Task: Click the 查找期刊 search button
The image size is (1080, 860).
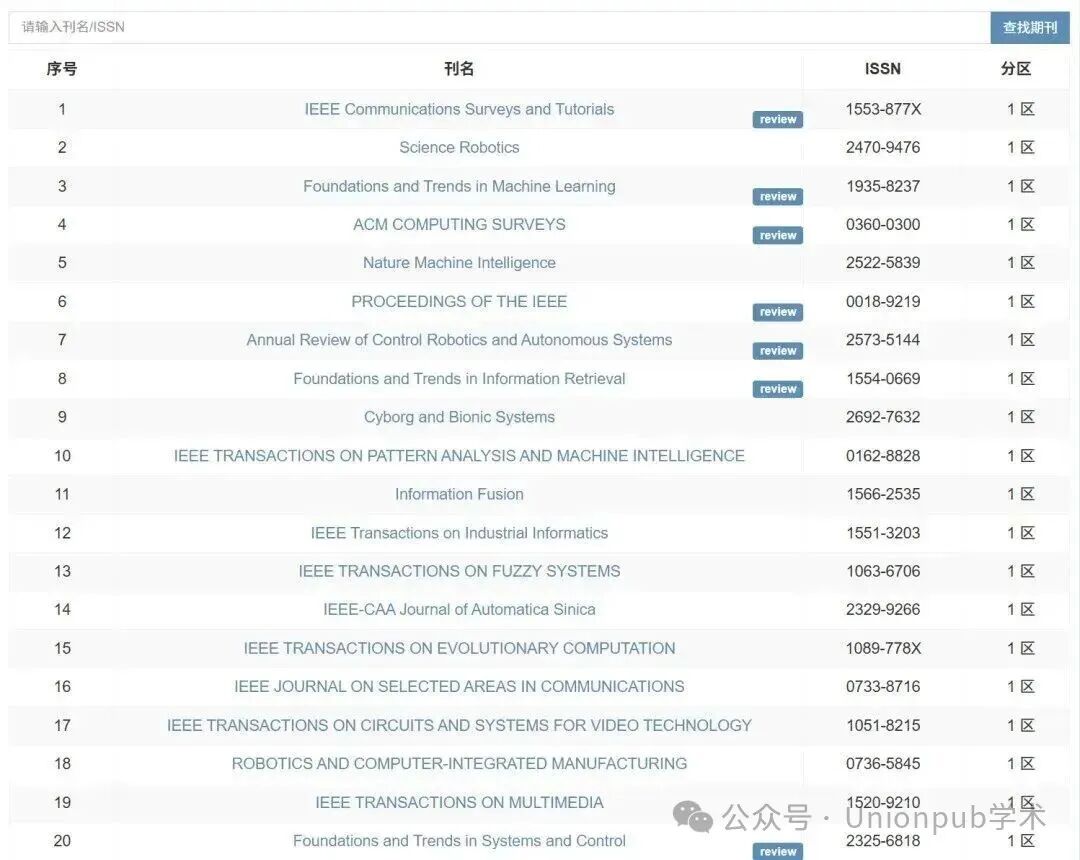Action: click(x=1030, y=28)
